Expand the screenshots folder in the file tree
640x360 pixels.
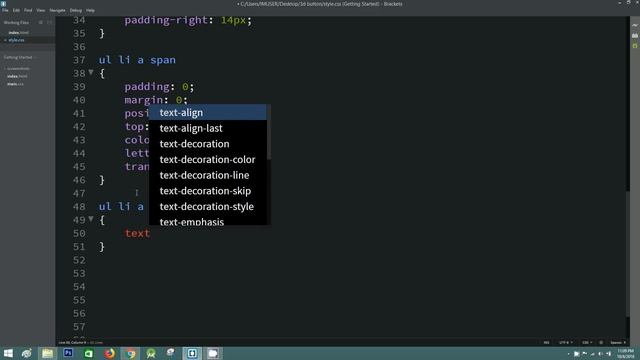(18, 69)
